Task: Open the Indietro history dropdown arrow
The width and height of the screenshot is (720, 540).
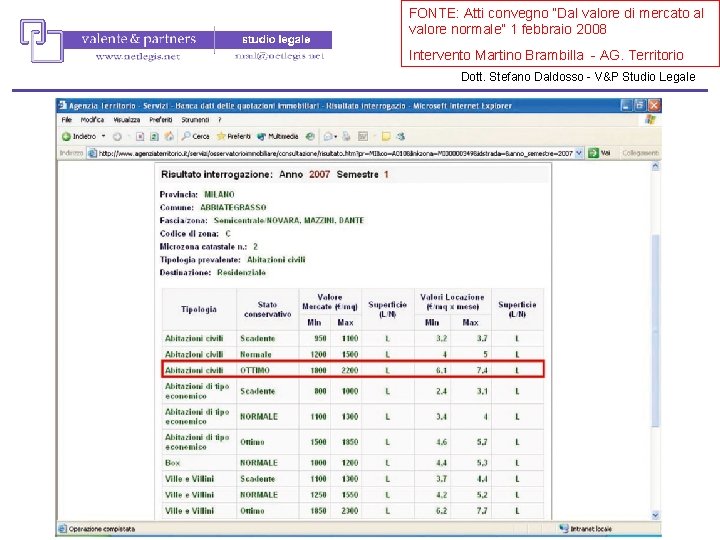Action: [x=103, y=136]
